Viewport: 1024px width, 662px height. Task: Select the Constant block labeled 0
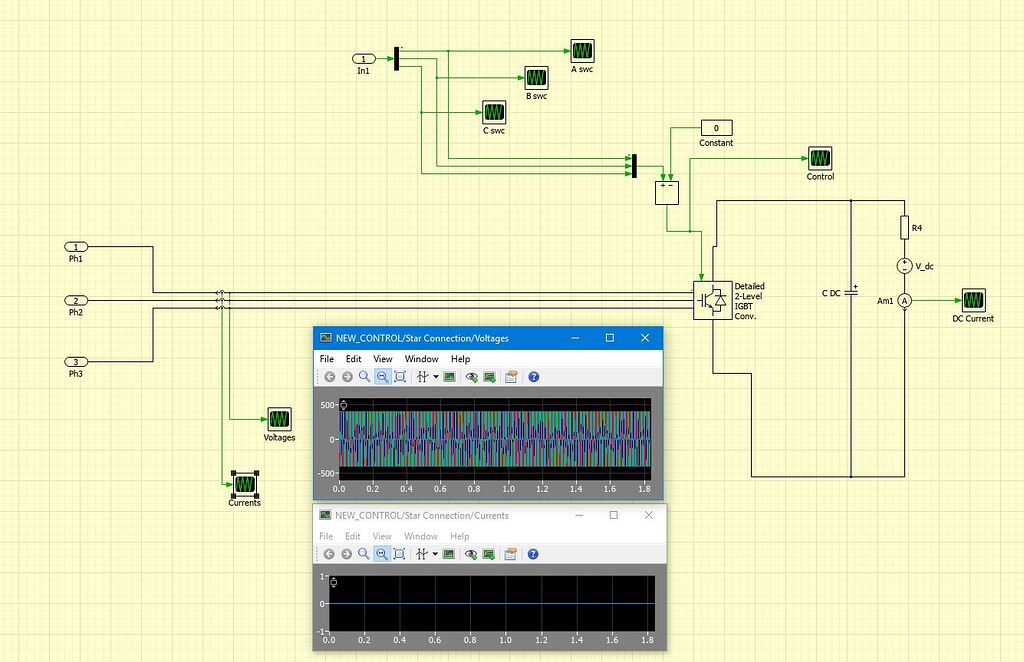tap(715, 128)
